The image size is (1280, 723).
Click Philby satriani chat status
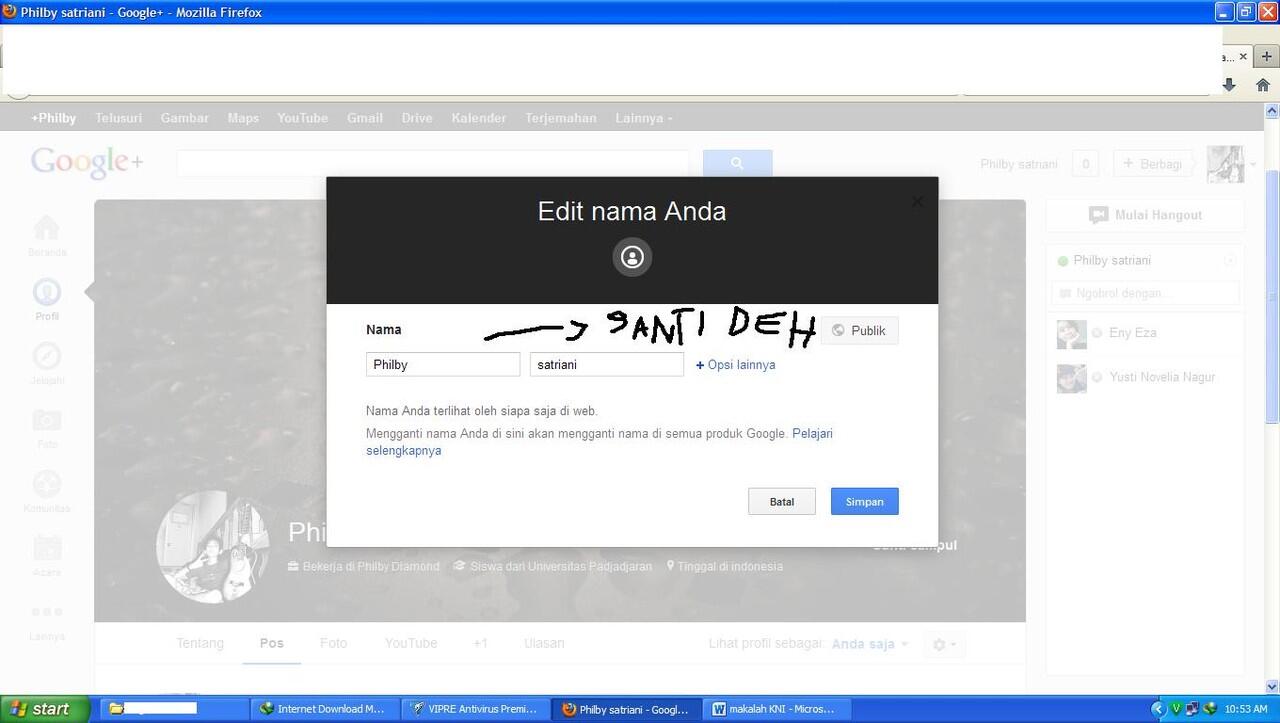point(1111,260)
